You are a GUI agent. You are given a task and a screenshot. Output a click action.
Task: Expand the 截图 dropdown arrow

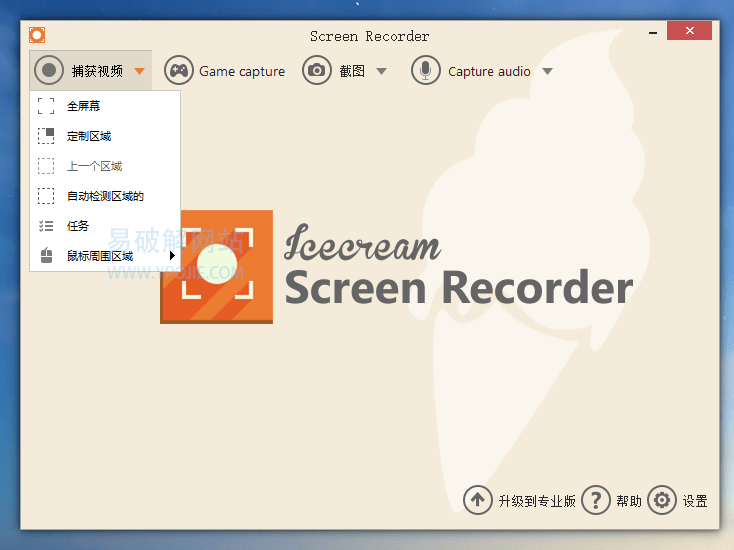coord(382,71)
